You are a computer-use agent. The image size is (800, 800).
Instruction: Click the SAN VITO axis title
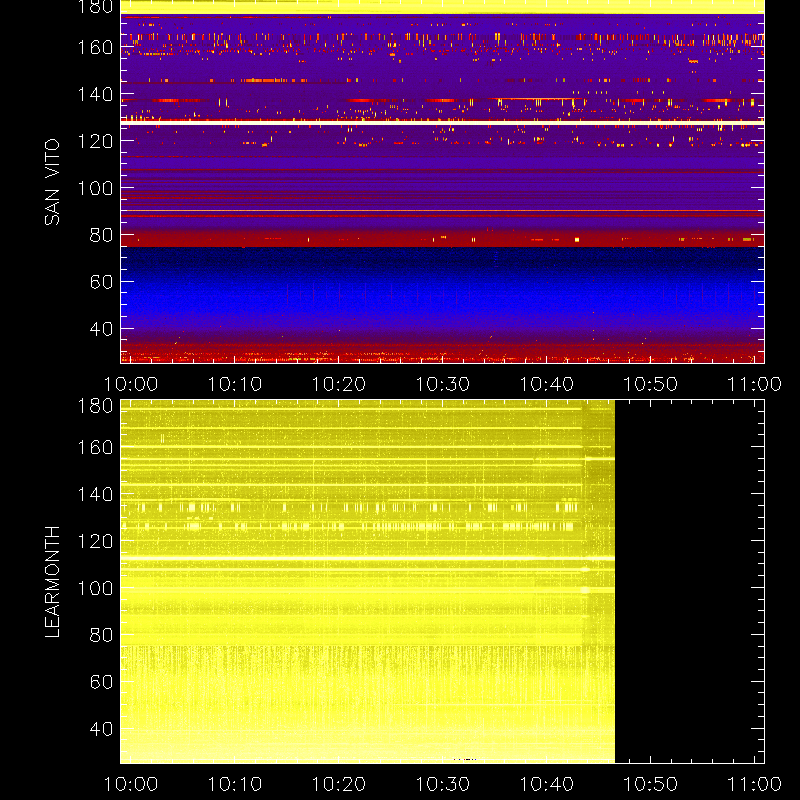pyautogui.click(x=52, y=182)
